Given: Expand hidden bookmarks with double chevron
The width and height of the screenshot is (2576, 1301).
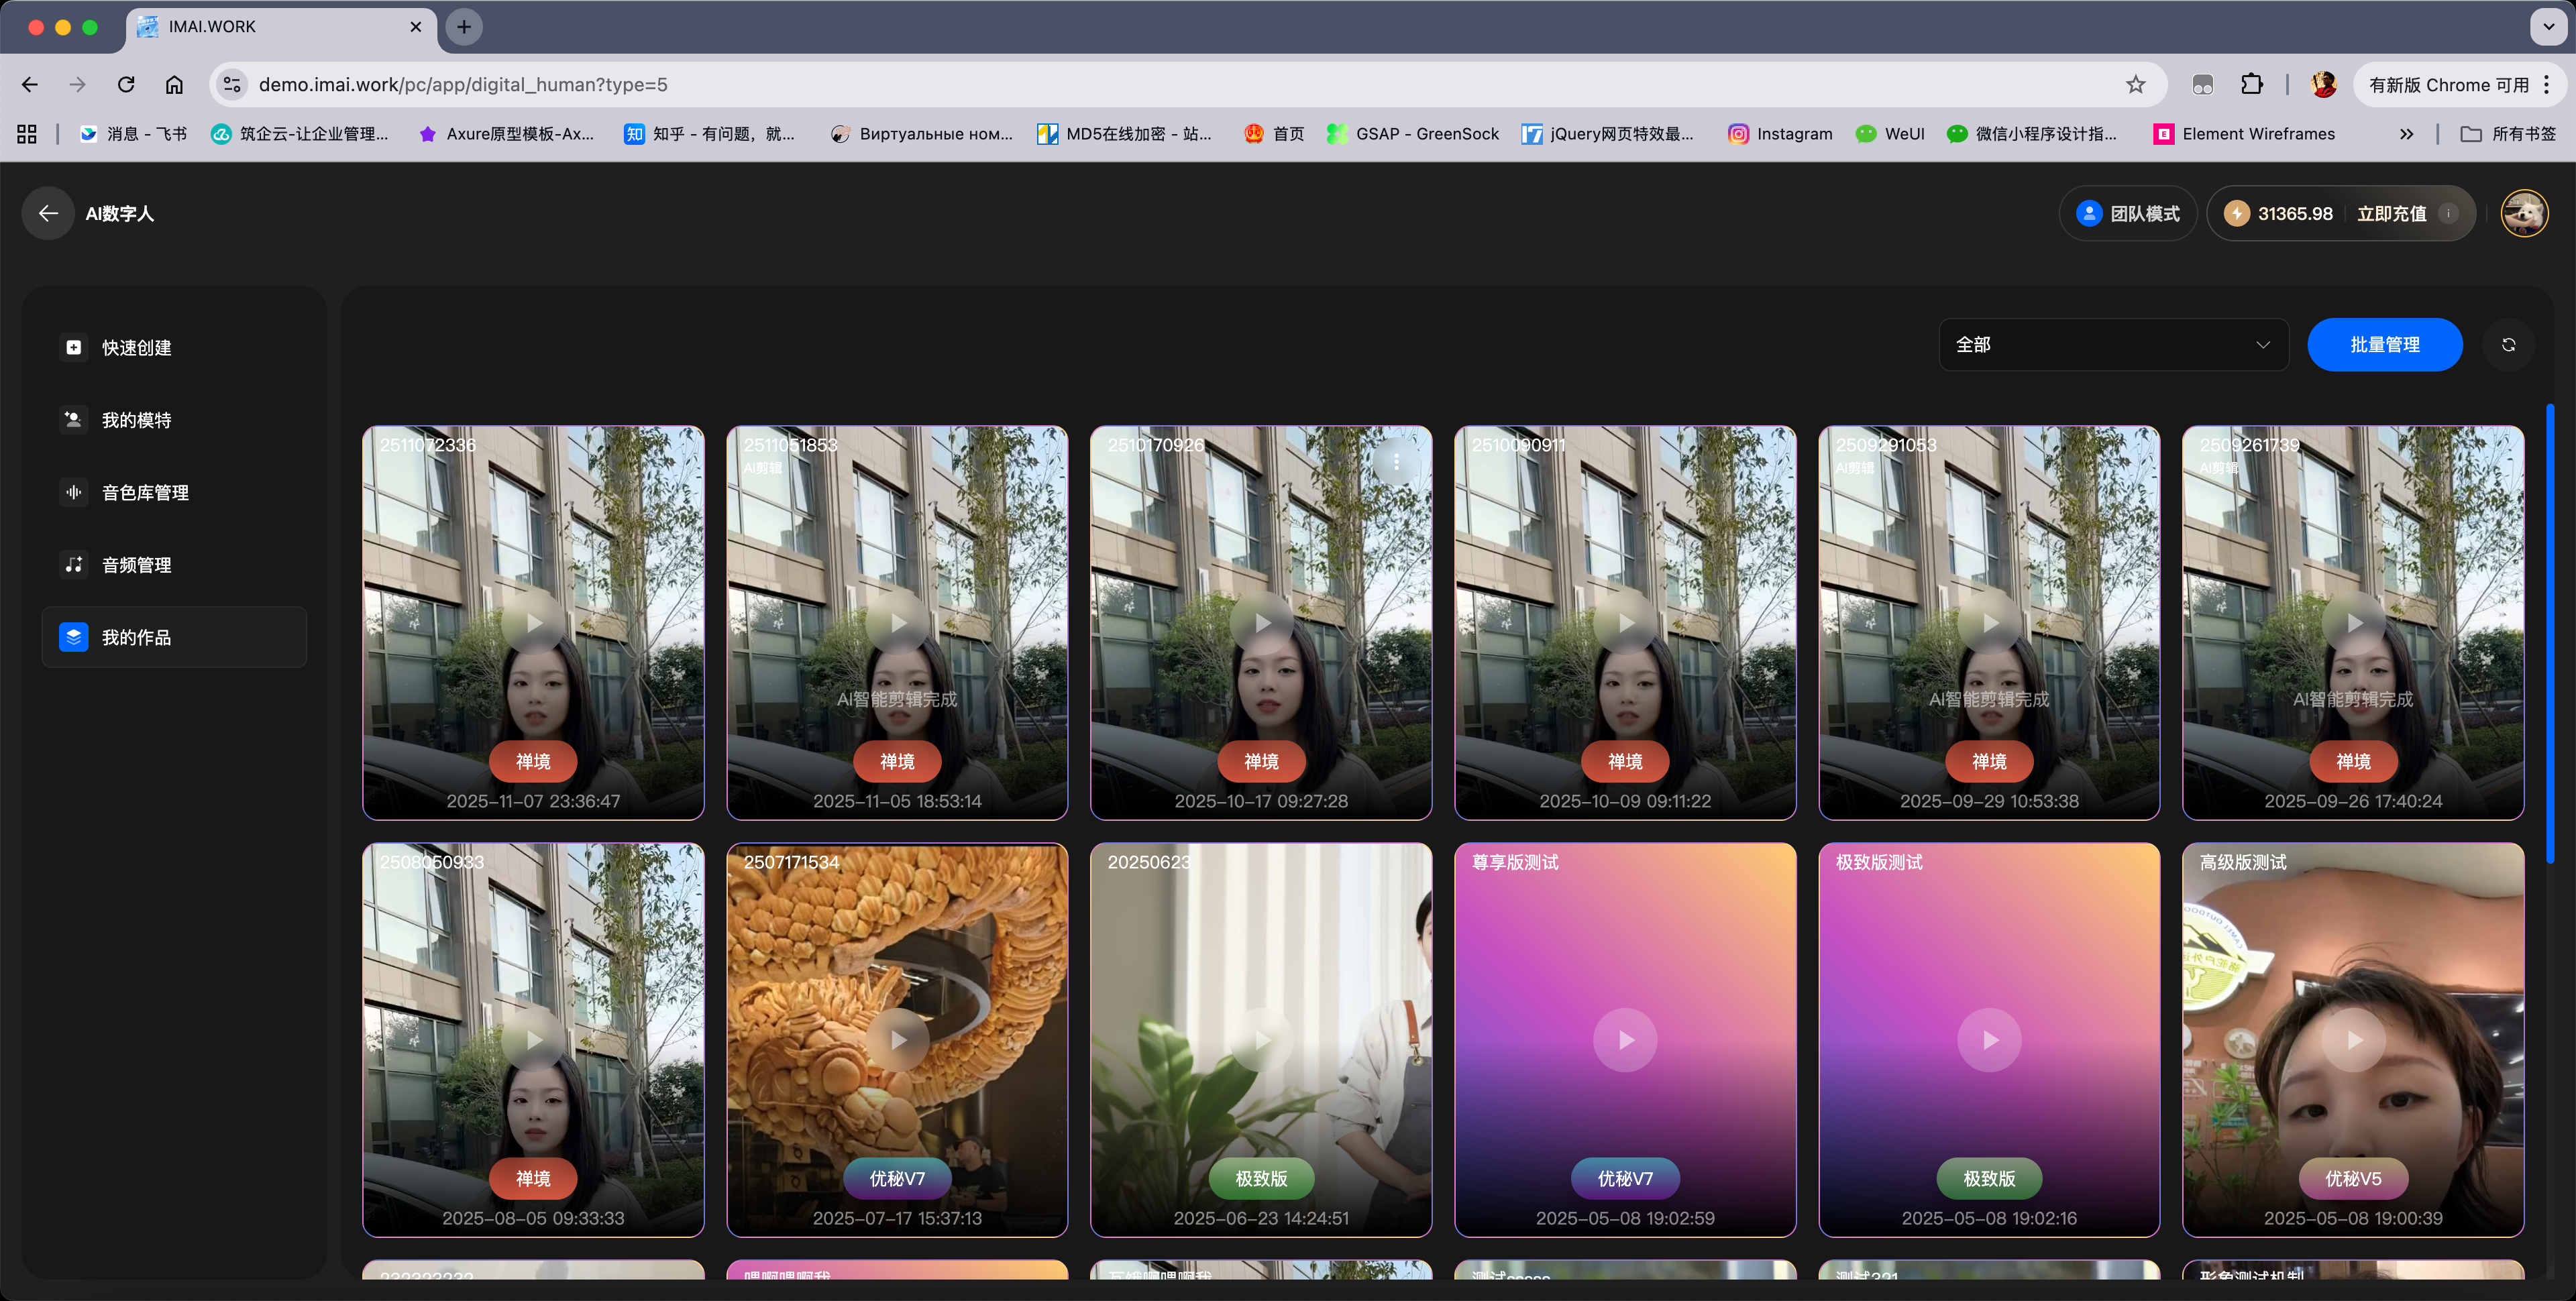Looking at the screenshot, I should [2406, 134].
